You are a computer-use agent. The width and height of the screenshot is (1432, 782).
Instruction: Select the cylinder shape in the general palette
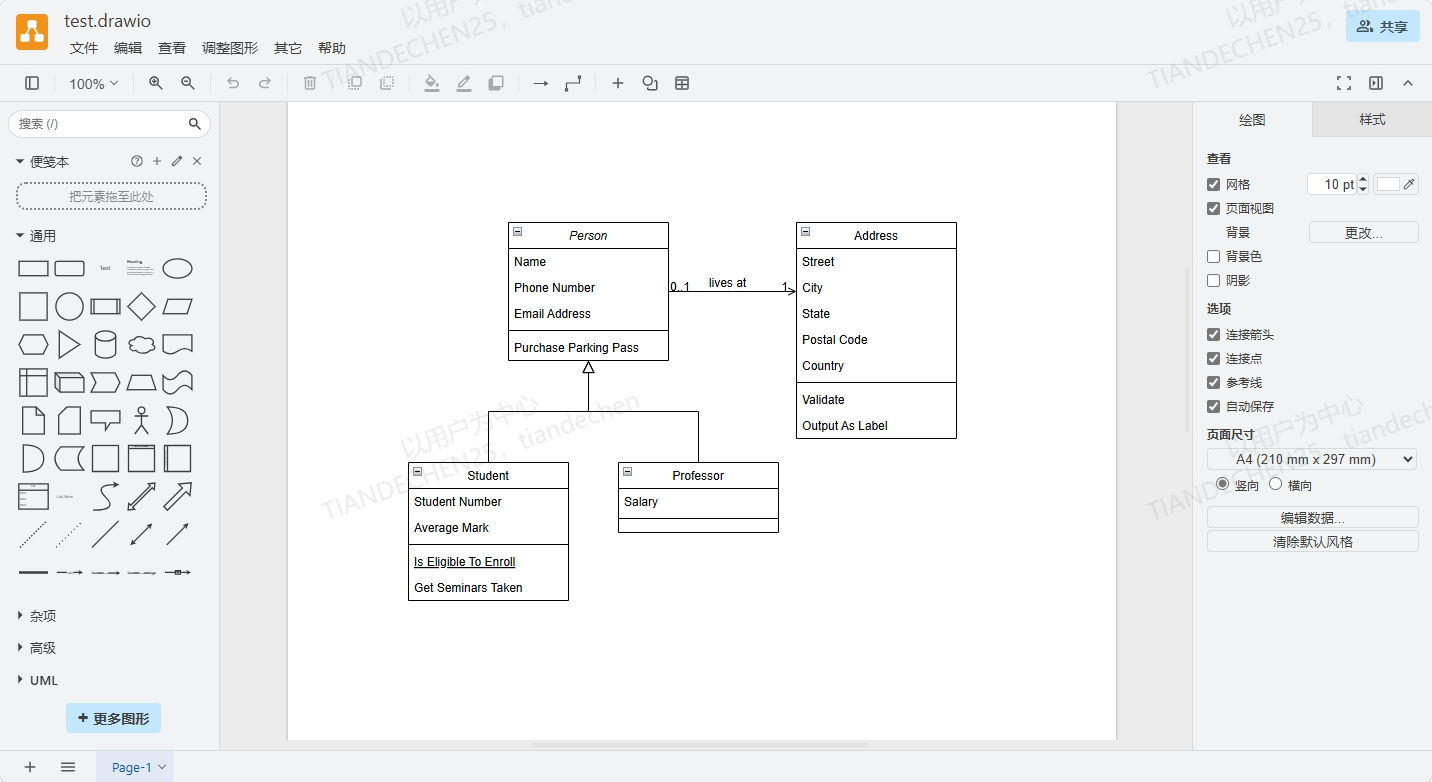(105, 345)
